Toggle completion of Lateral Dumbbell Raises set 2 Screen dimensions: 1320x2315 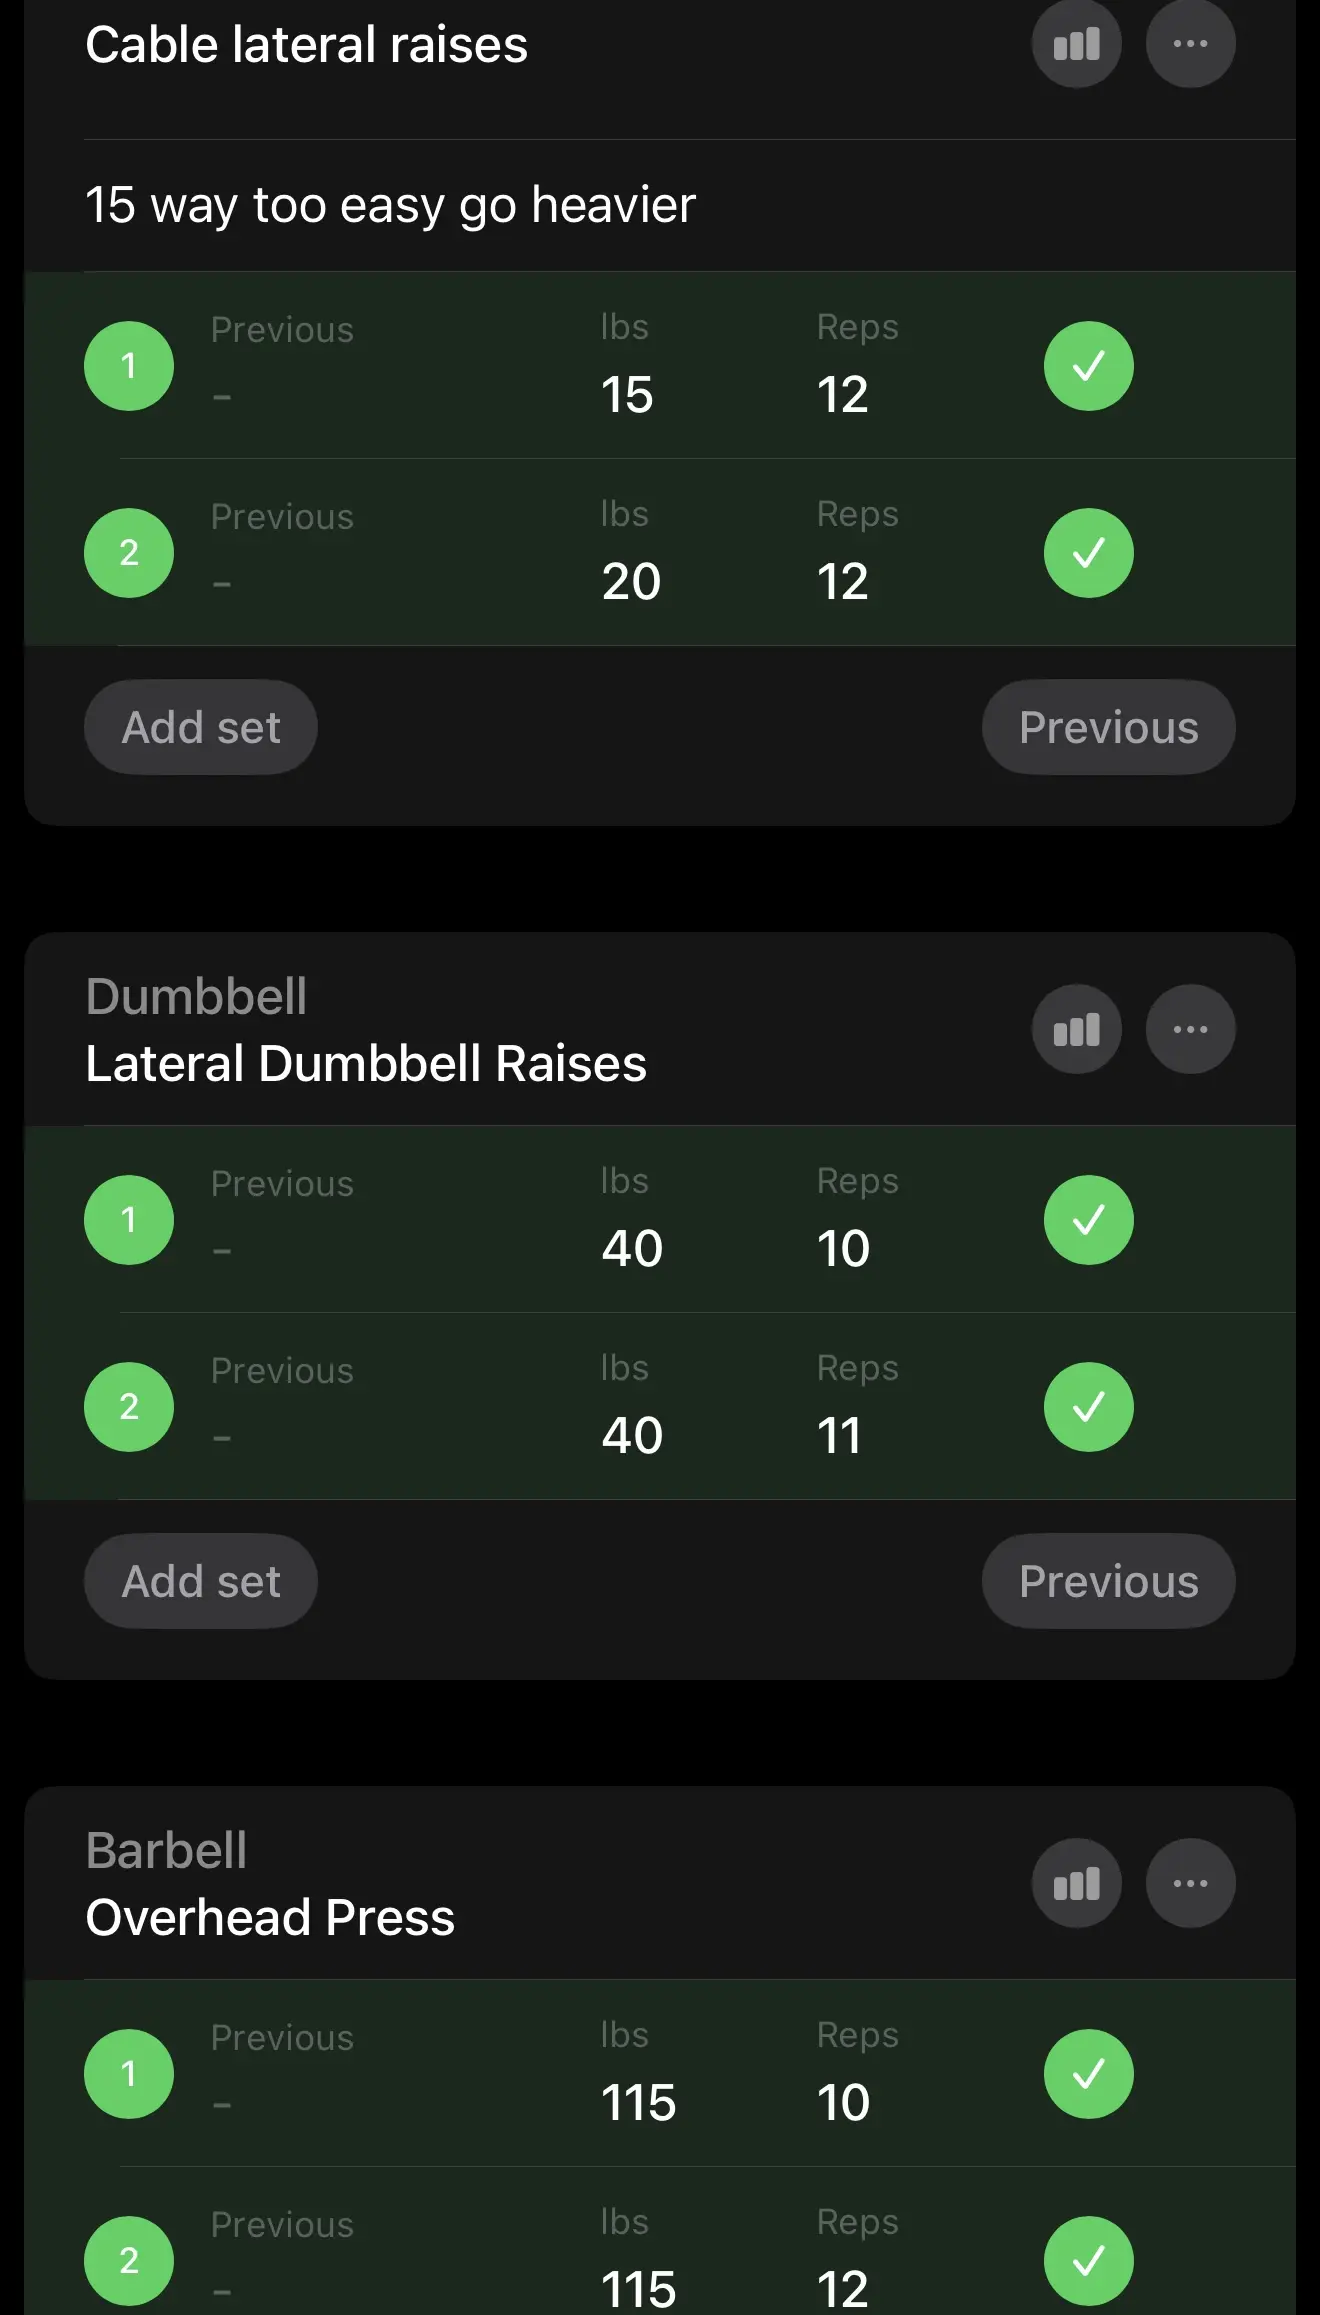click(x=1088, y=1407)
